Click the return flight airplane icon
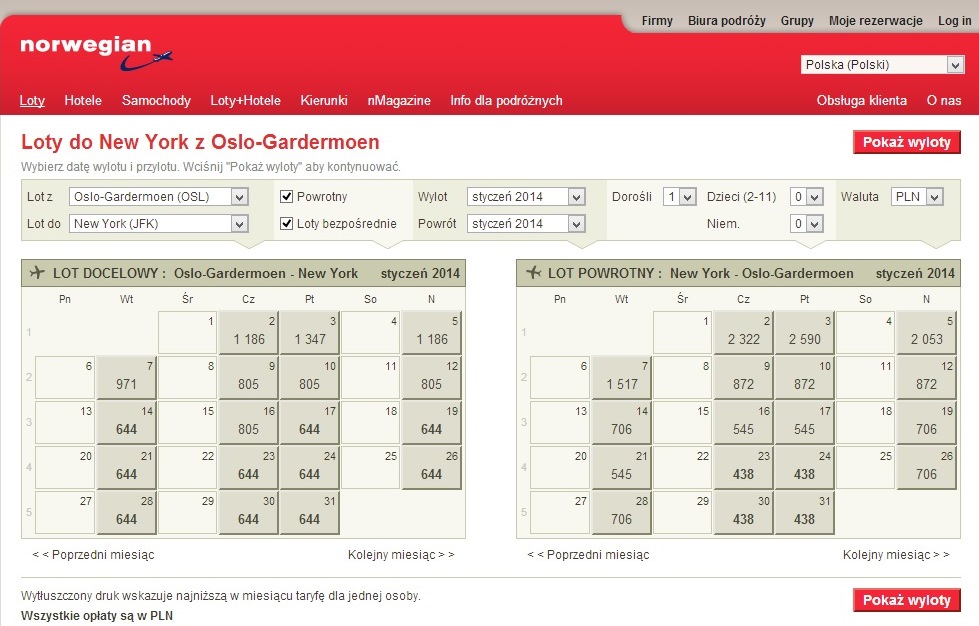 (533, 273)
